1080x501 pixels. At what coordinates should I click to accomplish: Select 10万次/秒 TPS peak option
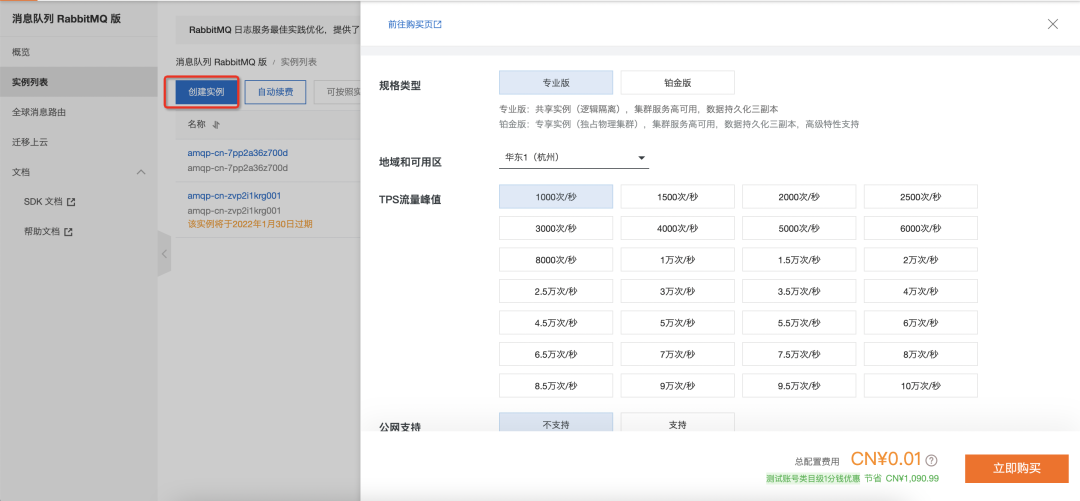click(x=921, y=386)
